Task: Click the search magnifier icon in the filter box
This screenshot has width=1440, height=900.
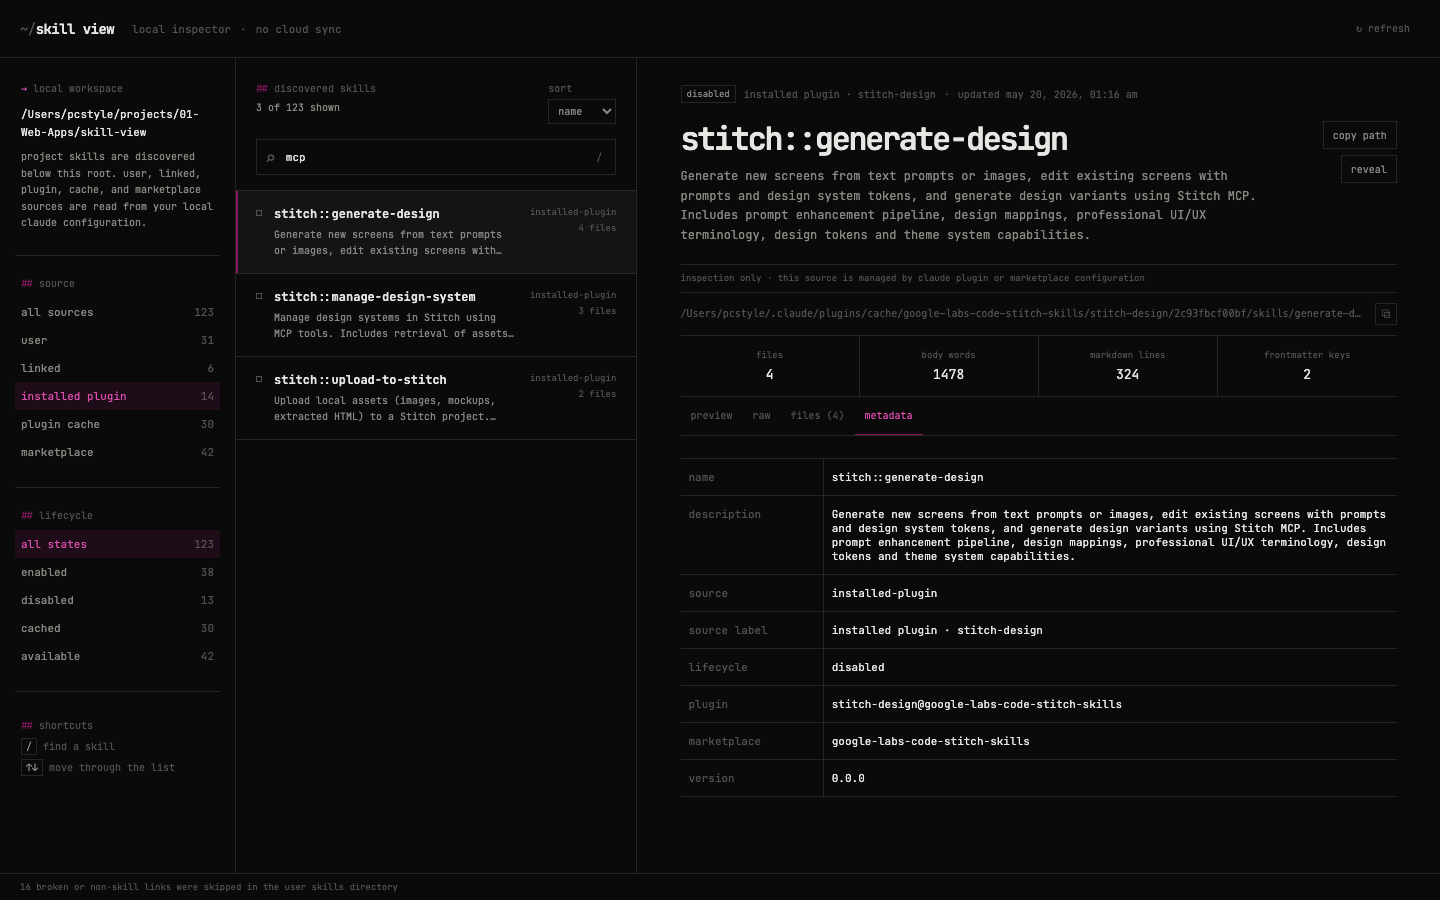Action: point(270,158)
